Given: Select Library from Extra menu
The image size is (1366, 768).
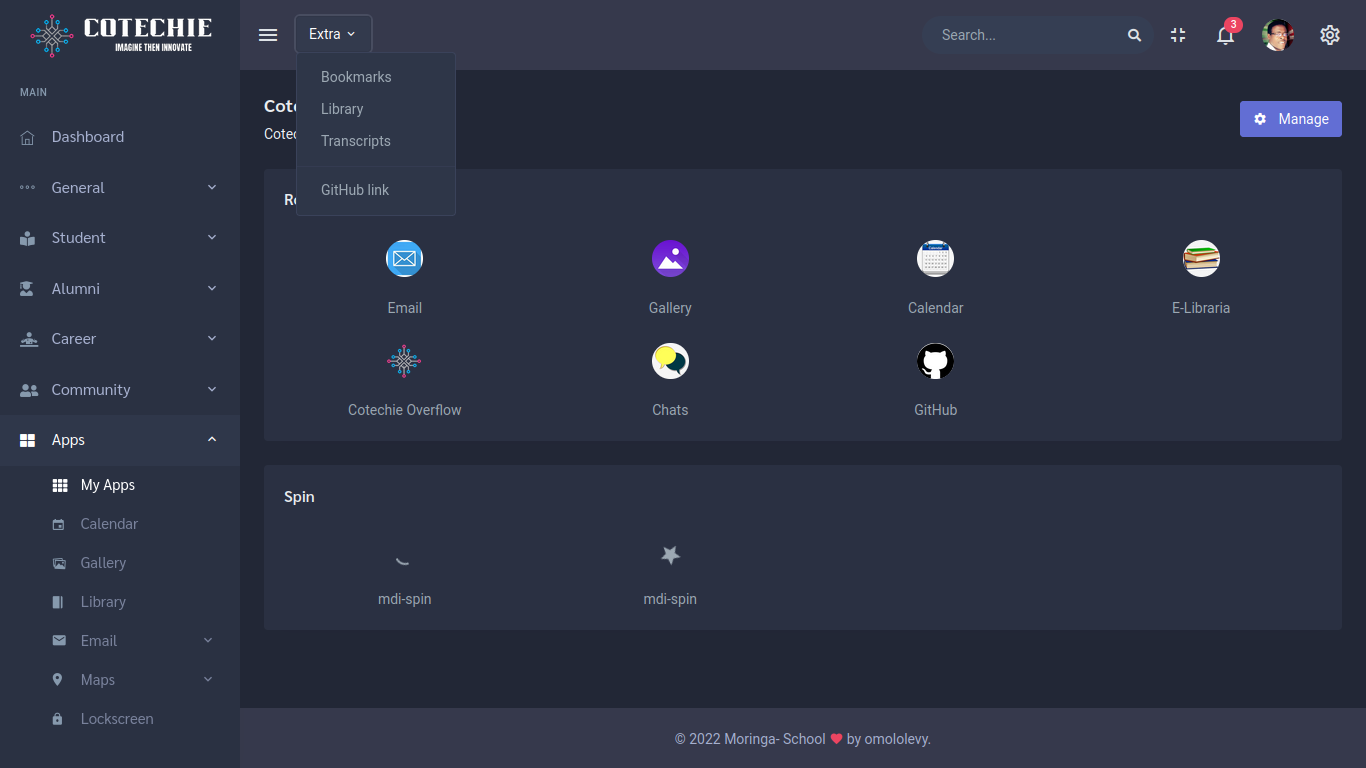Looking at the screenshot, I should tap(376, 109).
